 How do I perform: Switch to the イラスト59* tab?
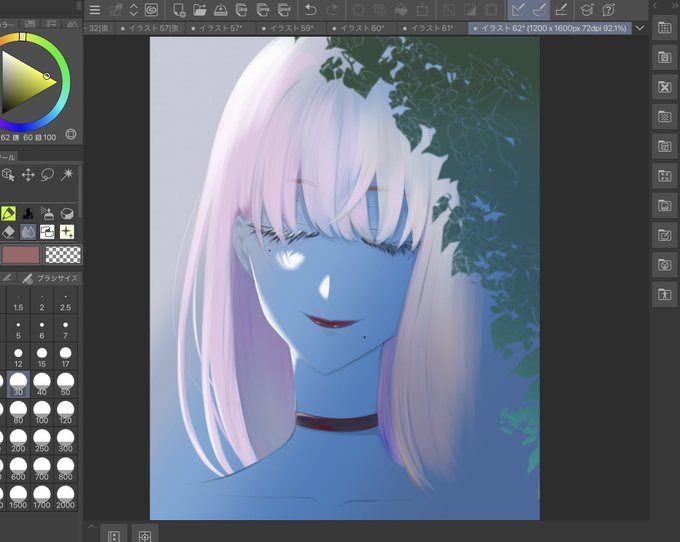(289, 29)
